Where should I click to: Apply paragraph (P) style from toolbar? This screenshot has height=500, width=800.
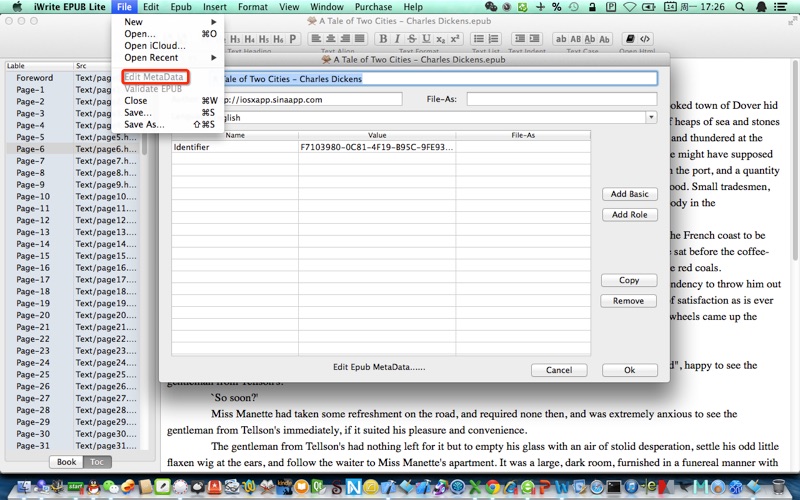(x=292, y=39)
